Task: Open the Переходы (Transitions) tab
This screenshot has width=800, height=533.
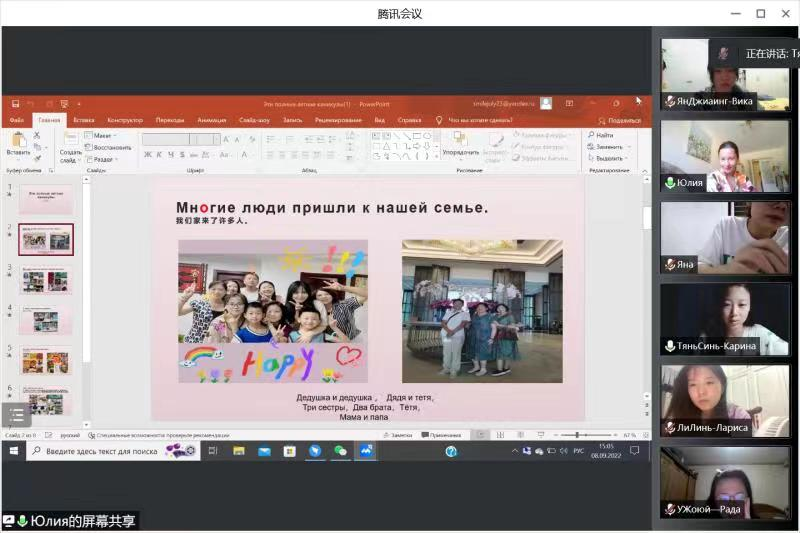Action: [170, 120]
